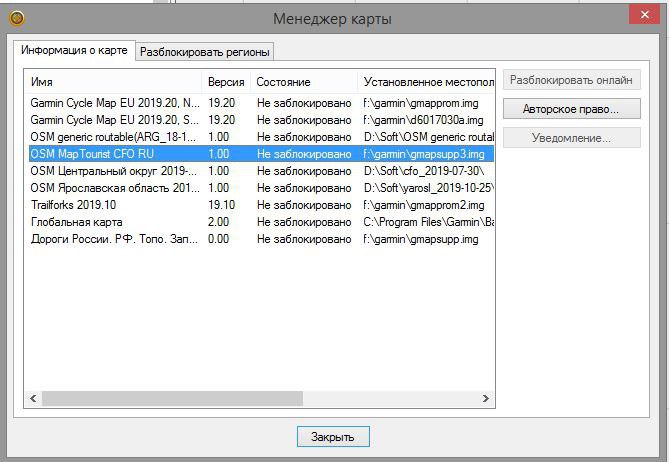Click version 19.10 of Trailforks
Viewport: 669px width, 462px height.
tap(221, 205)
